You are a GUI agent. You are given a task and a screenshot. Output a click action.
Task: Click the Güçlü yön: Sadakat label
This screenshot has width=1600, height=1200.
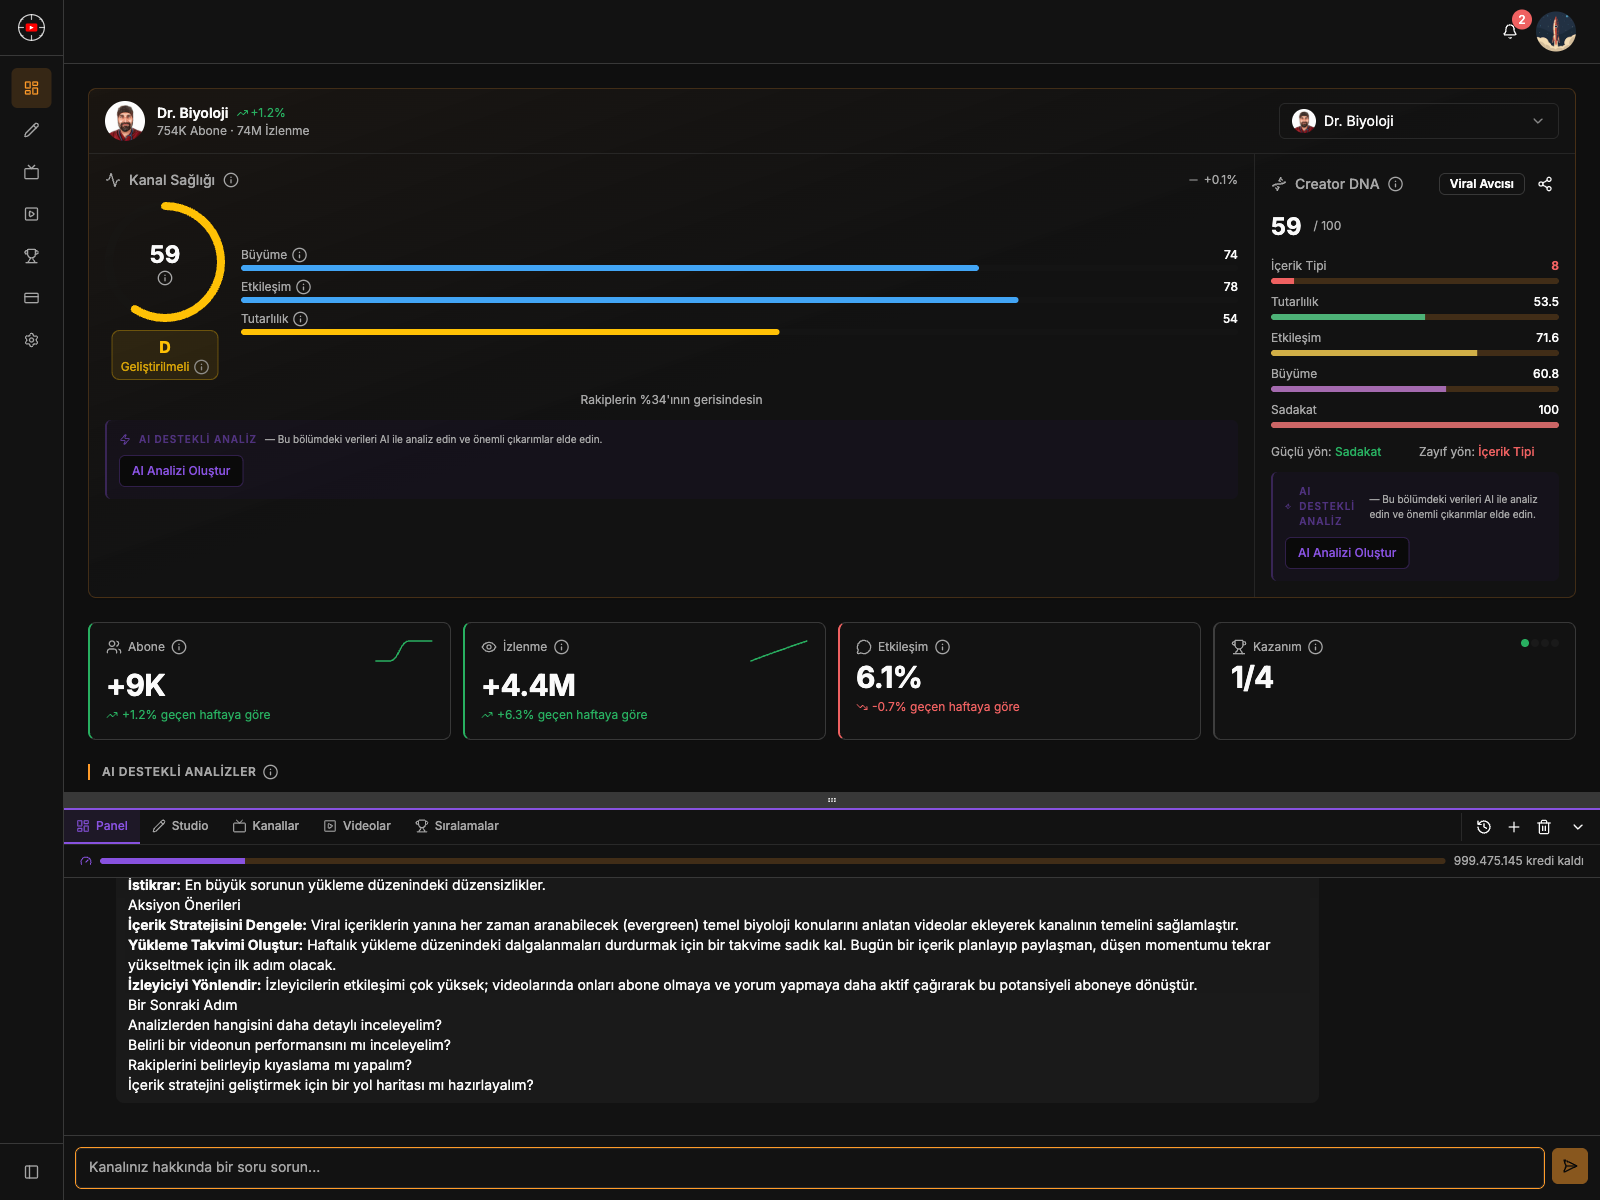coord(1326,452)
